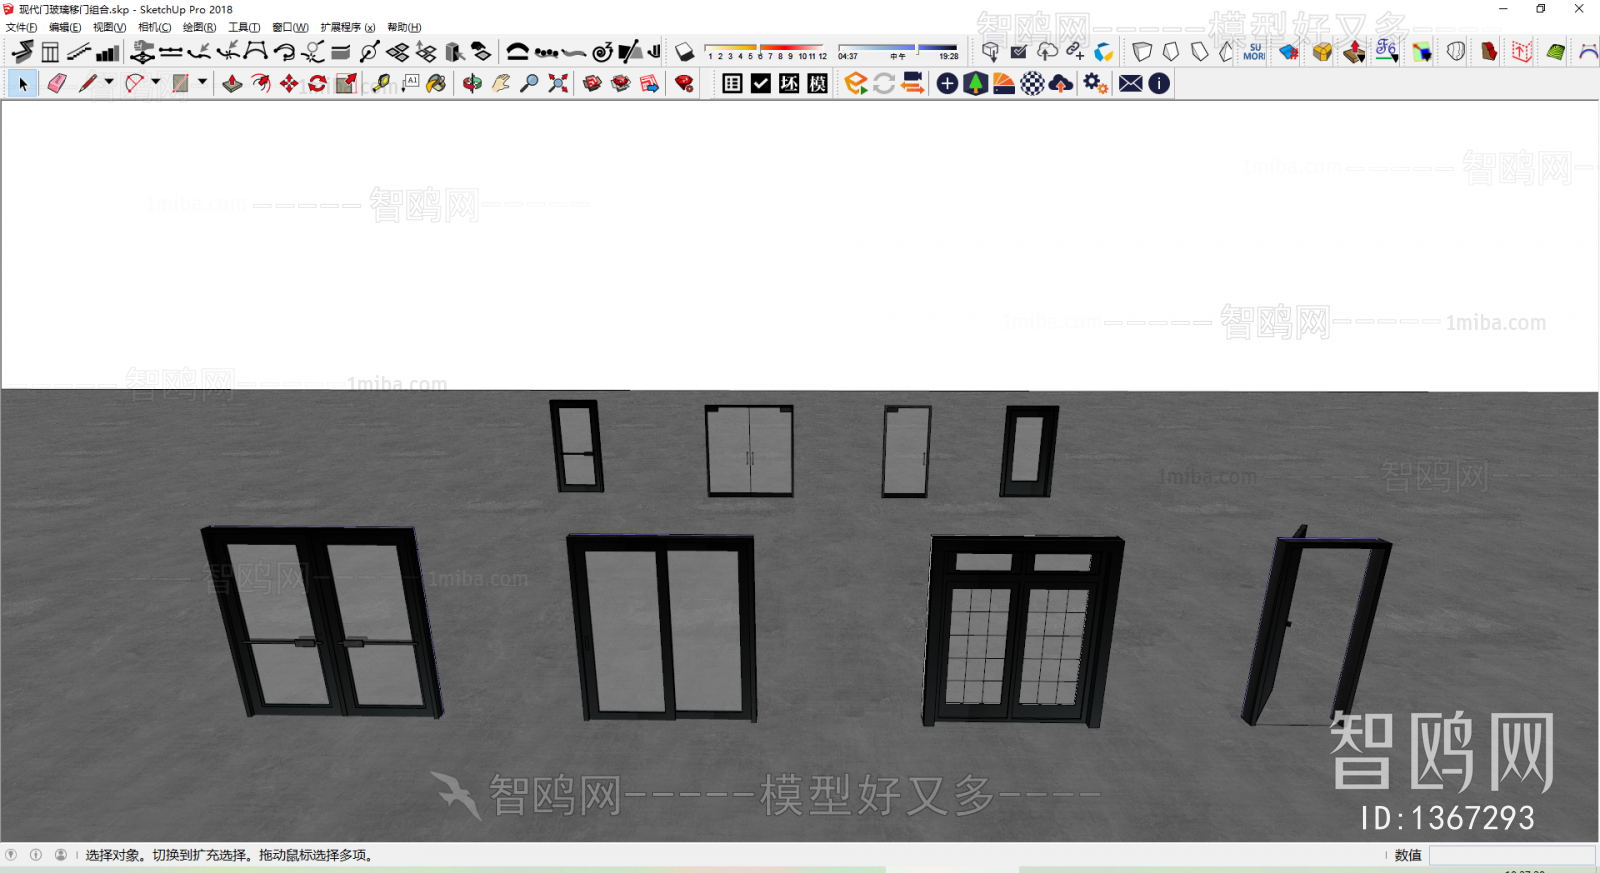Click the Zoom Extents tool

point(558,84)
